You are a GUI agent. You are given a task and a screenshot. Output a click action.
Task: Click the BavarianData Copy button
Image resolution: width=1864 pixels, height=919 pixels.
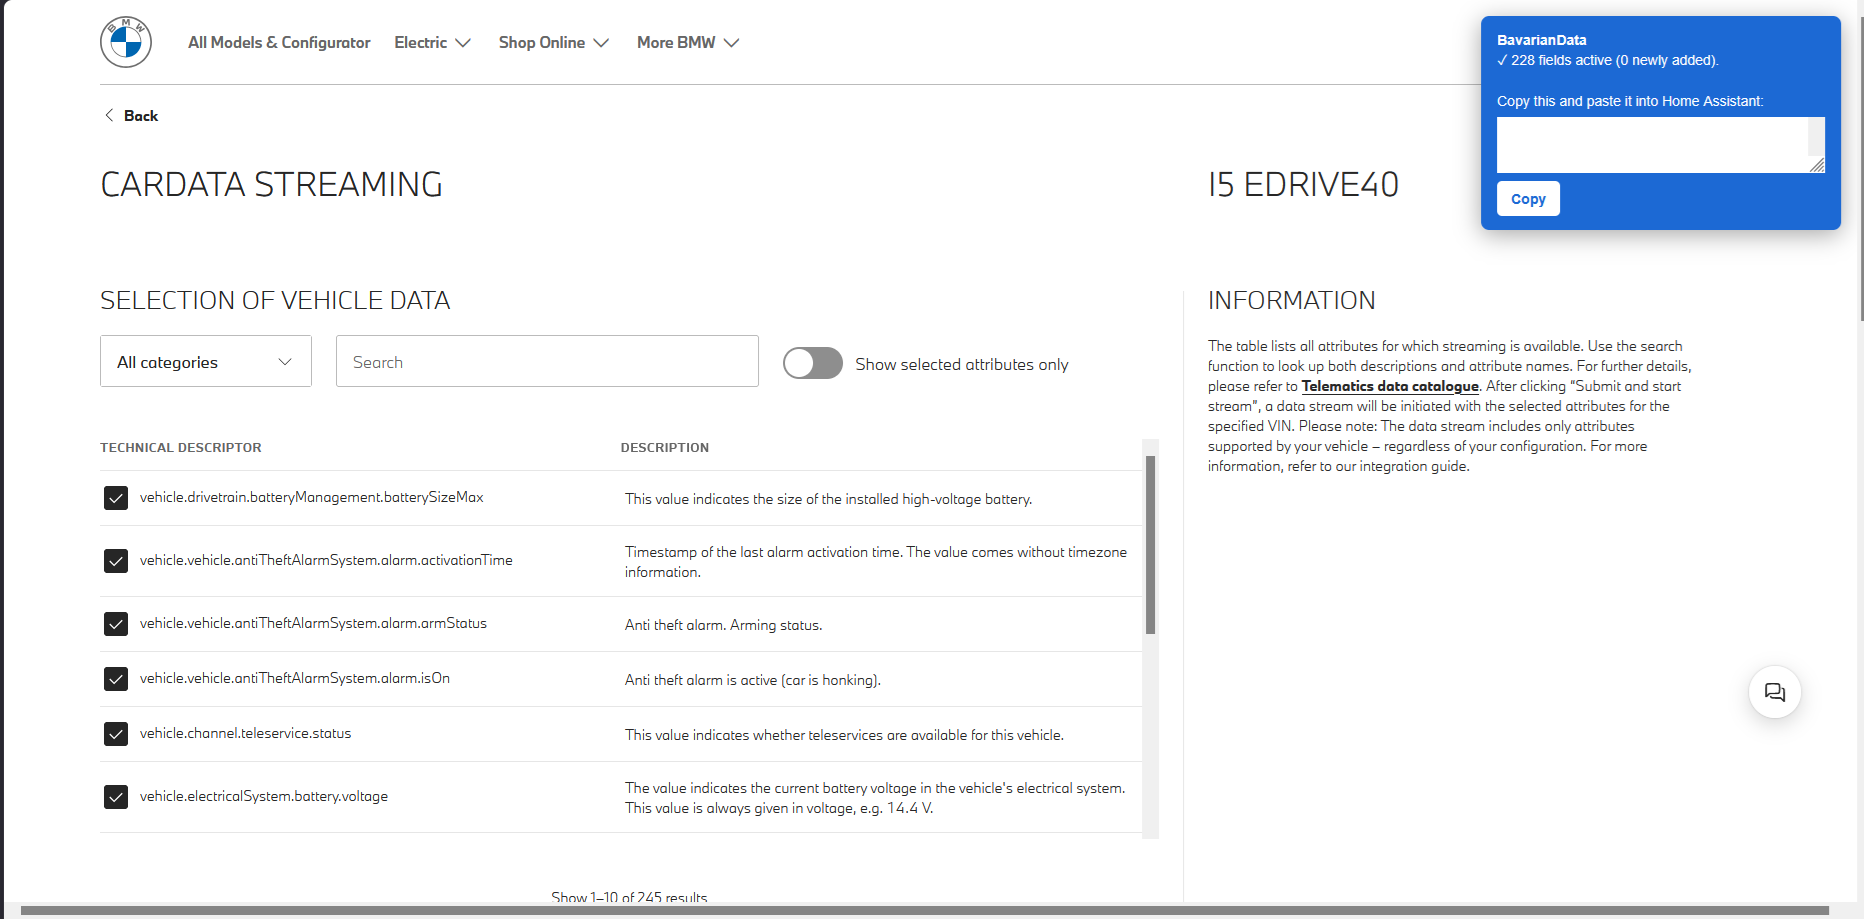pos(1528,199)
